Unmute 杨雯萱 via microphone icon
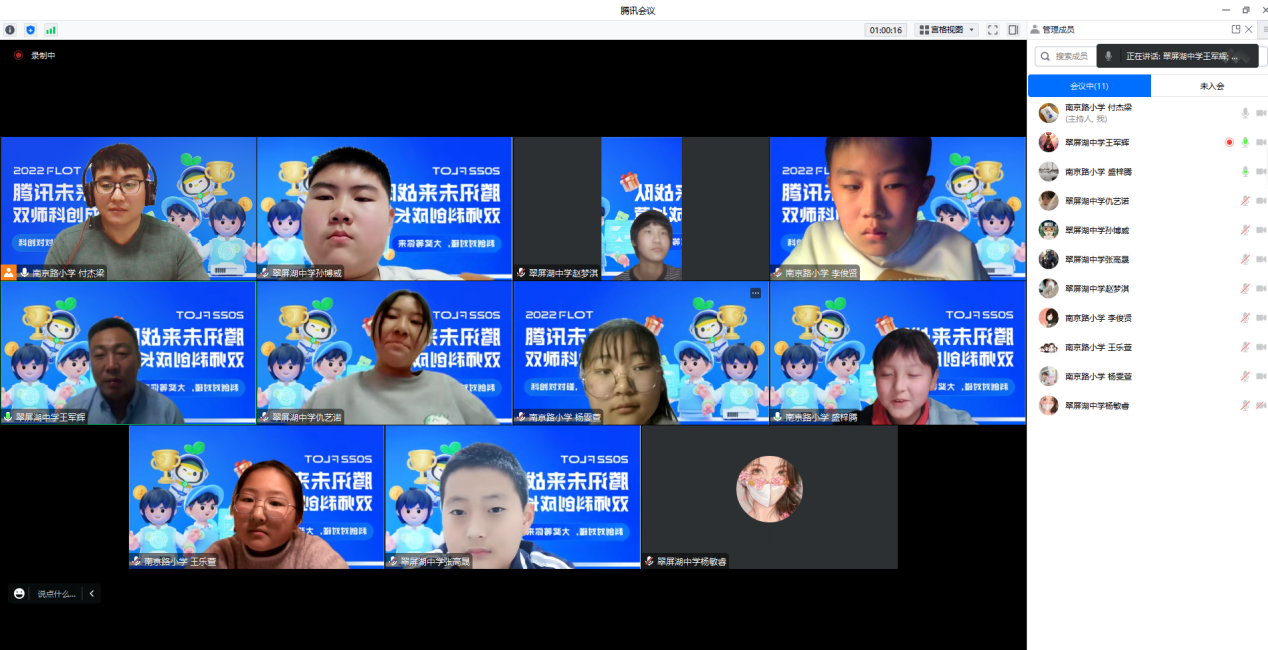Screen dimensions: 1268x650 (x=1245, y=376)
